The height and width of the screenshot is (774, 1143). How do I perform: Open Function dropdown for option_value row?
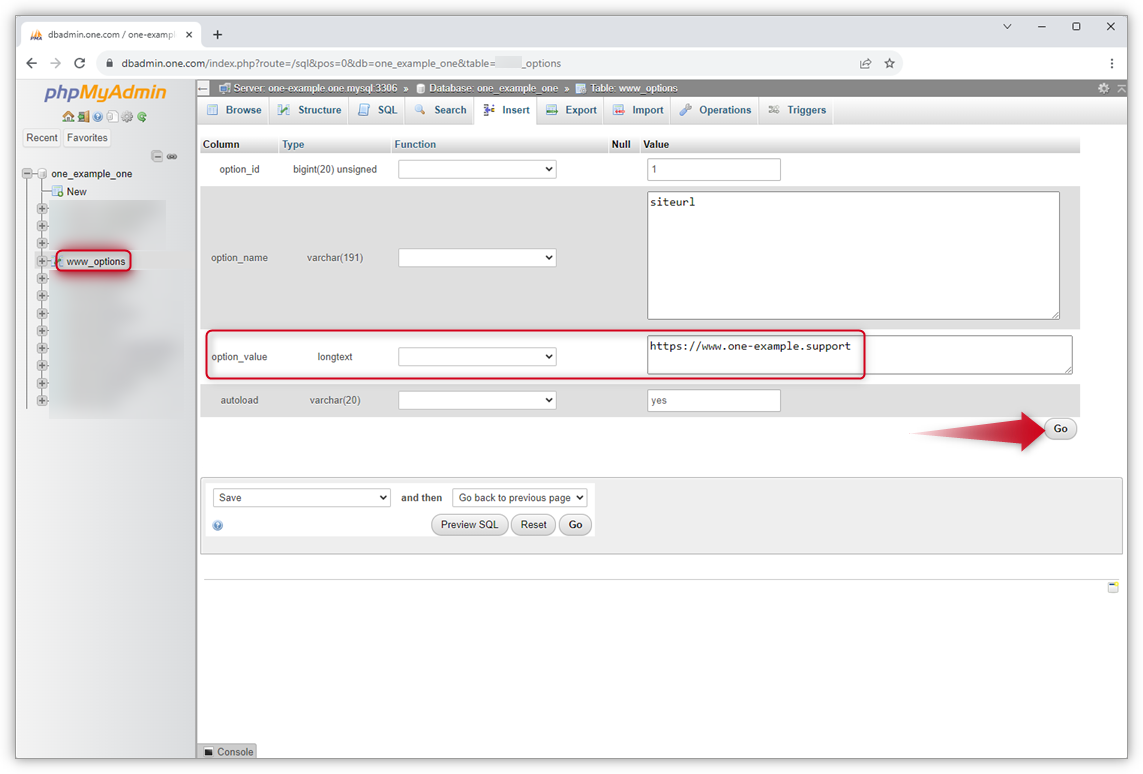[477, 357]
